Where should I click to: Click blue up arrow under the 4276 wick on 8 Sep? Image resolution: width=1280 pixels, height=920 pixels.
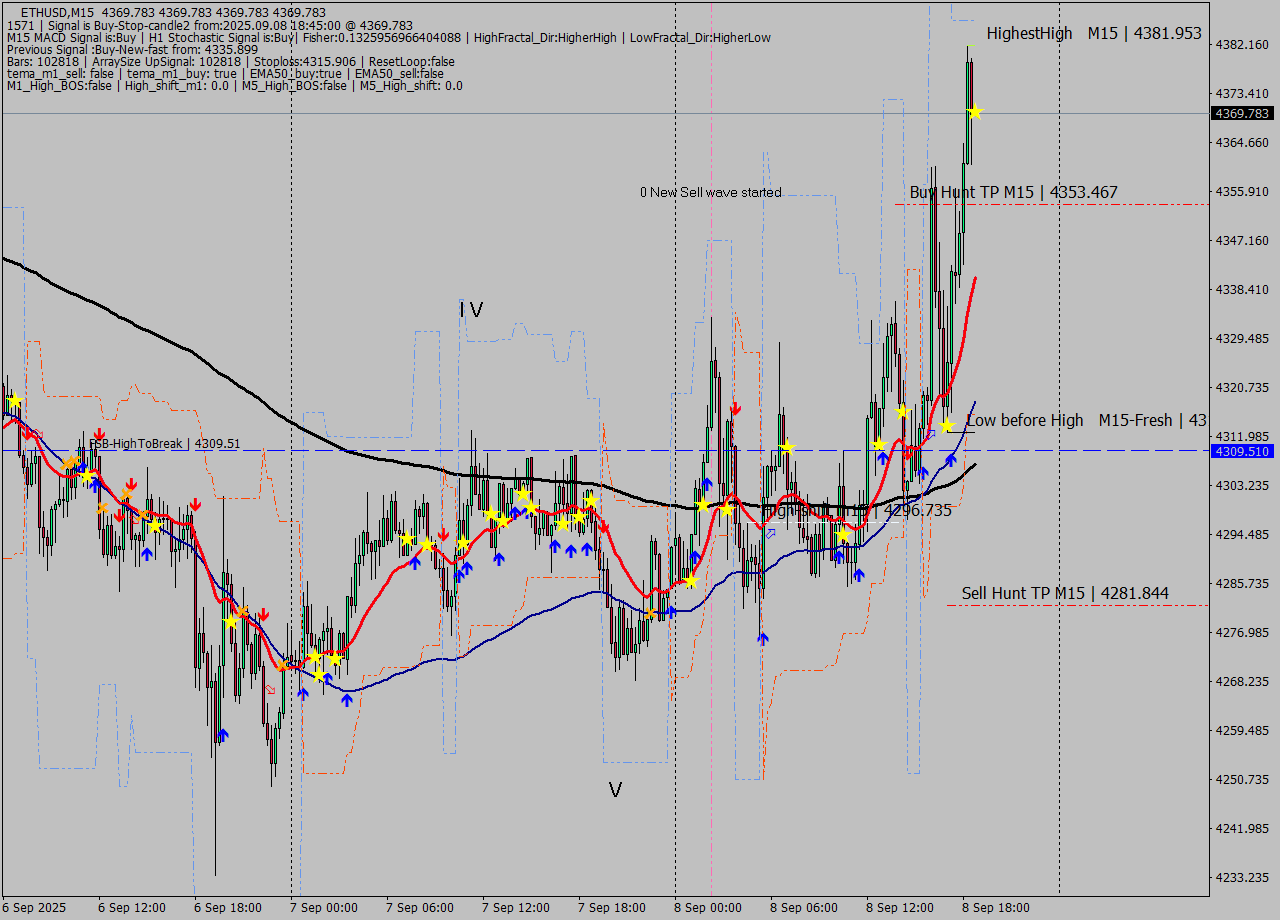(x=763, y=638)
